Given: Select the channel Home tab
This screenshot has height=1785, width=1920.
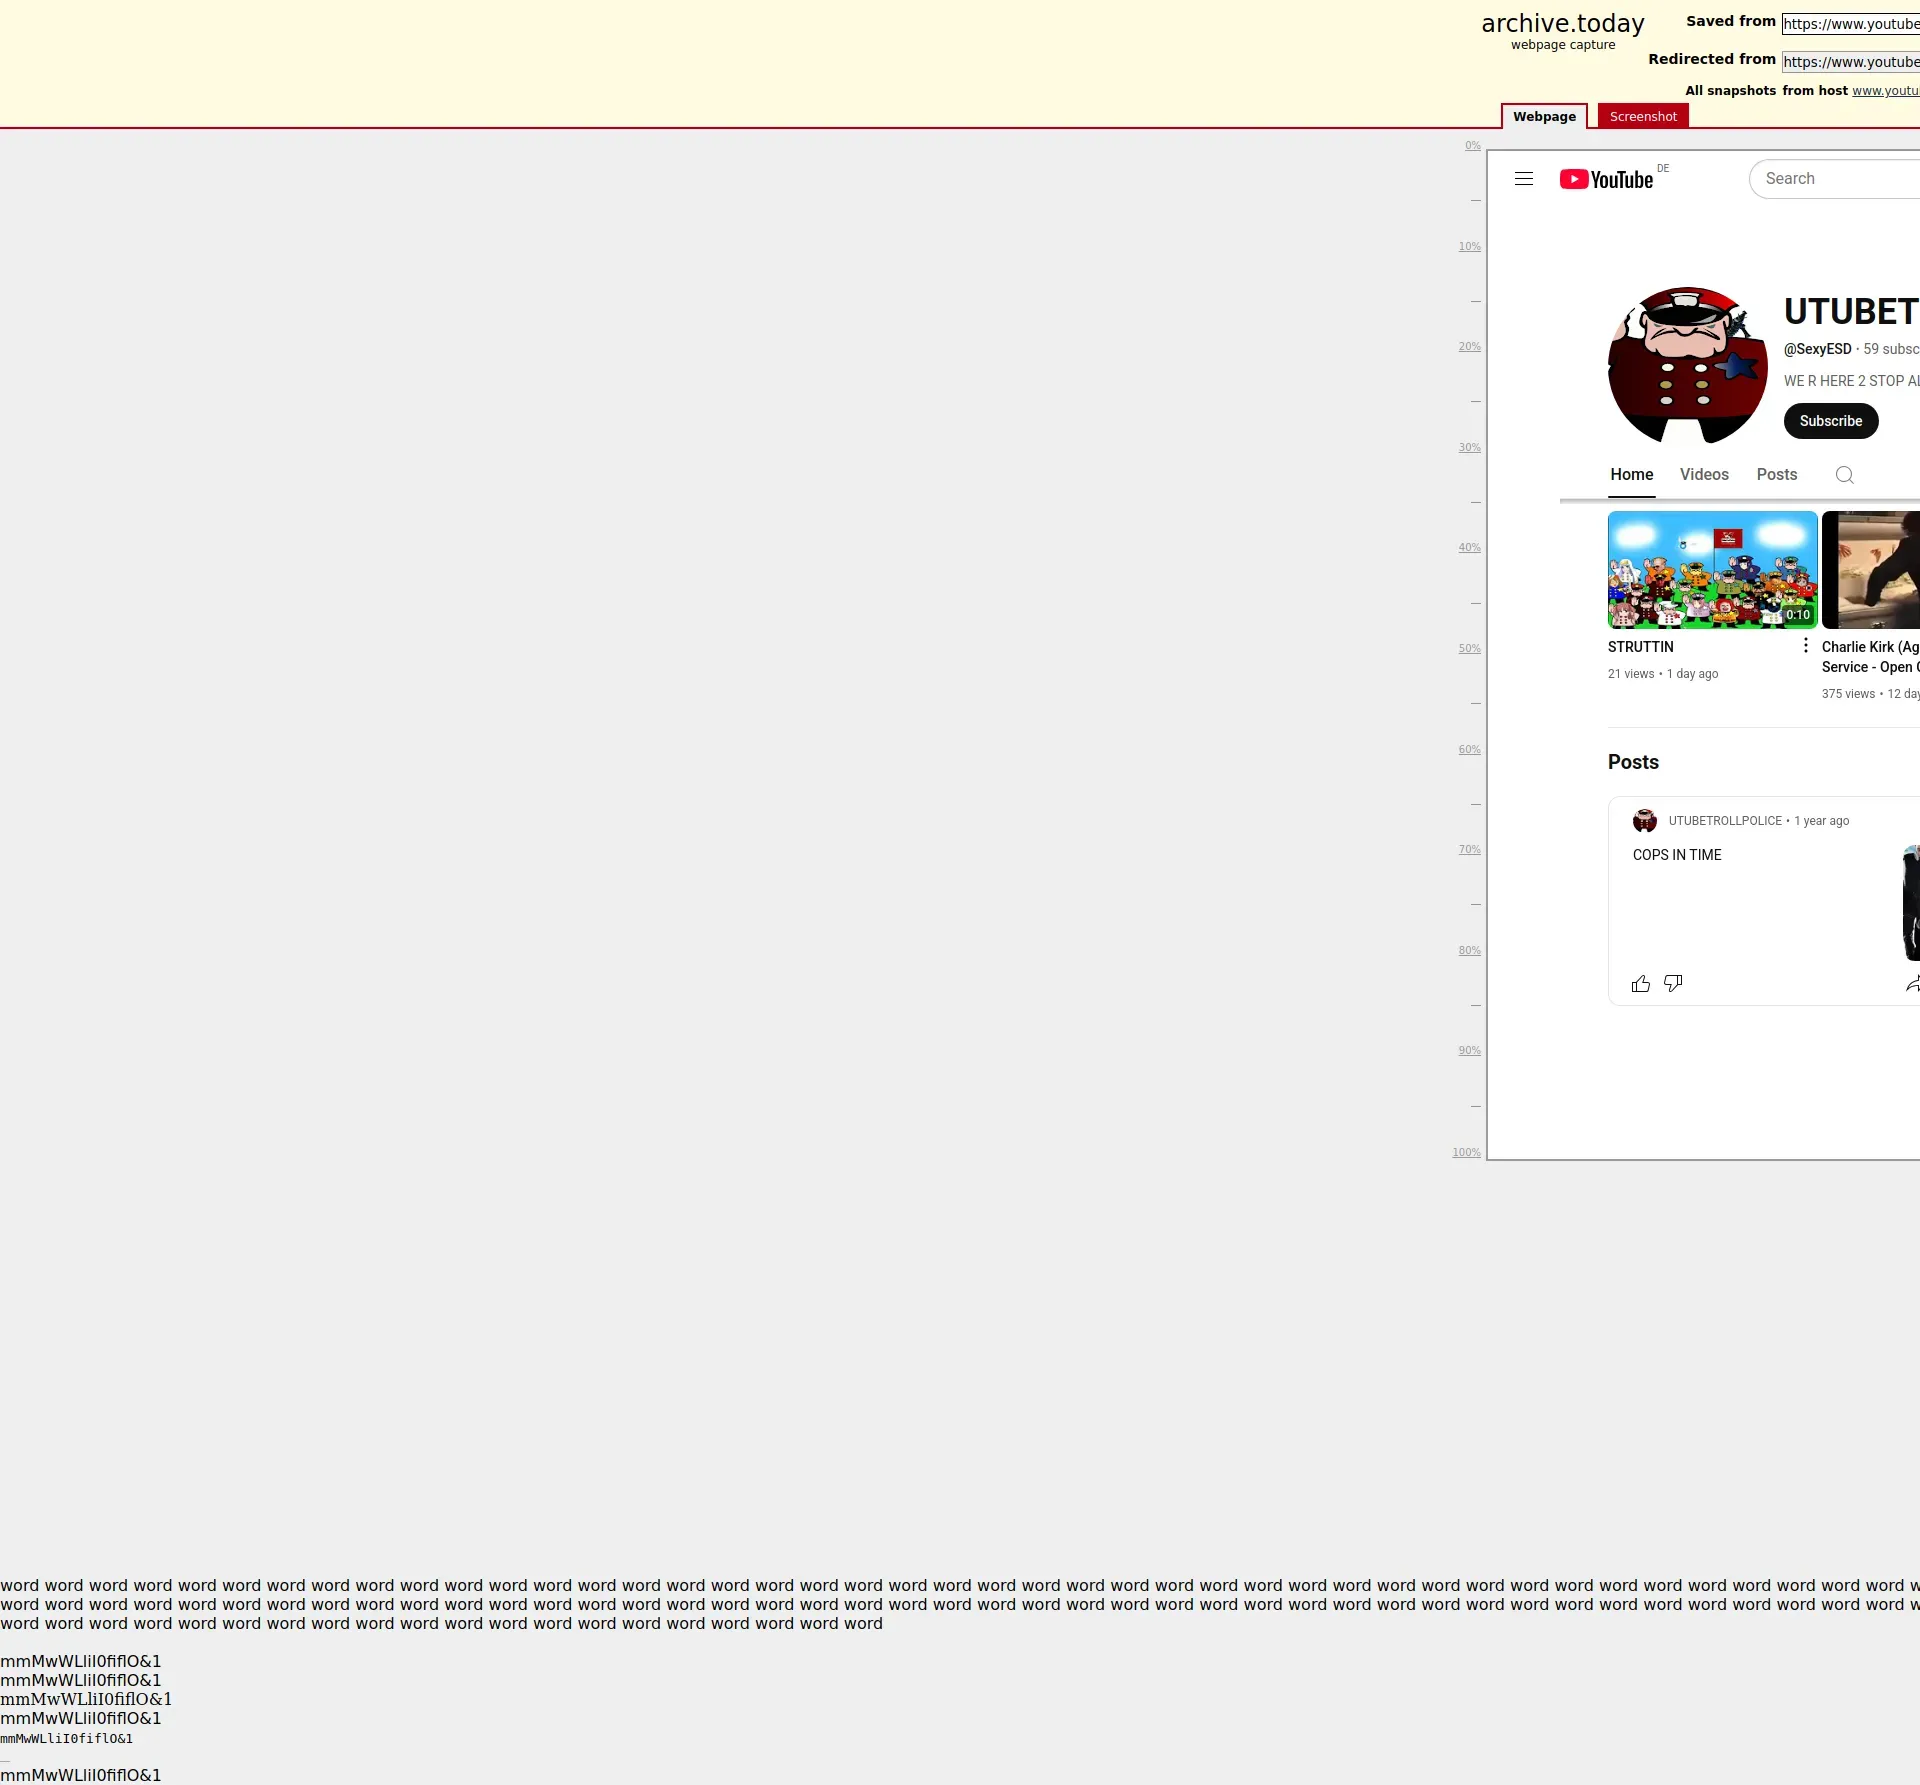Looking at the screenshot, I should click(x=1632, y=475).
